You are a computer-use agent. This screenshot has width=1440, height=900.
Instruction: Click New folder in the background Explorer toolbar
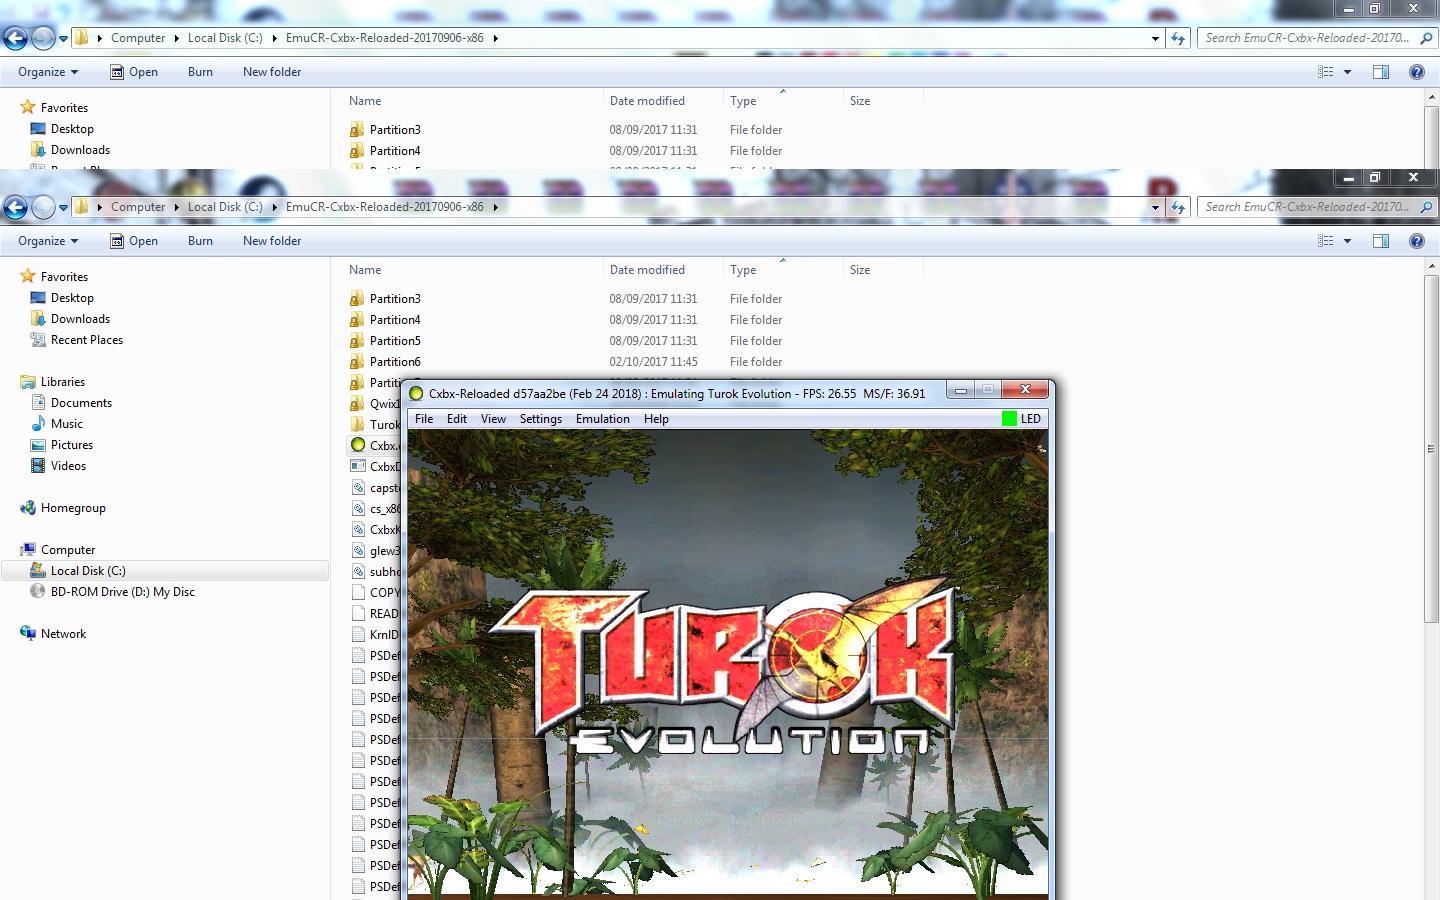pyautogui.click(x=272, y=72)
